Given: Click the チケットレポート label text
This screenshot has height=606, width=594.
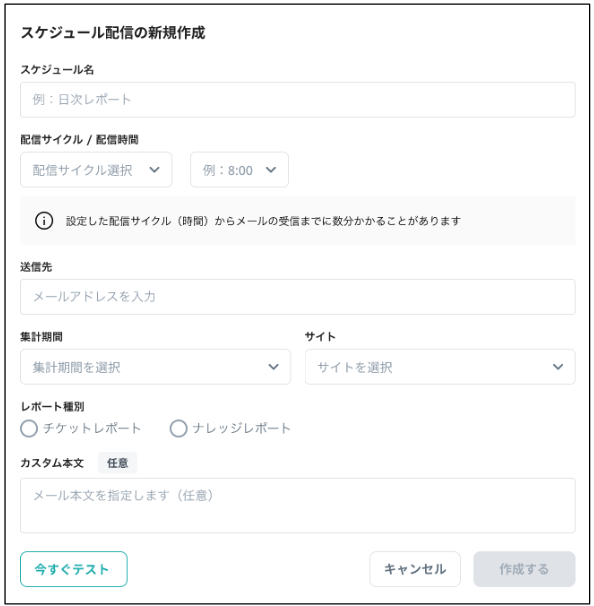Looking at the screenshot, I should click(x=92, y=429).
